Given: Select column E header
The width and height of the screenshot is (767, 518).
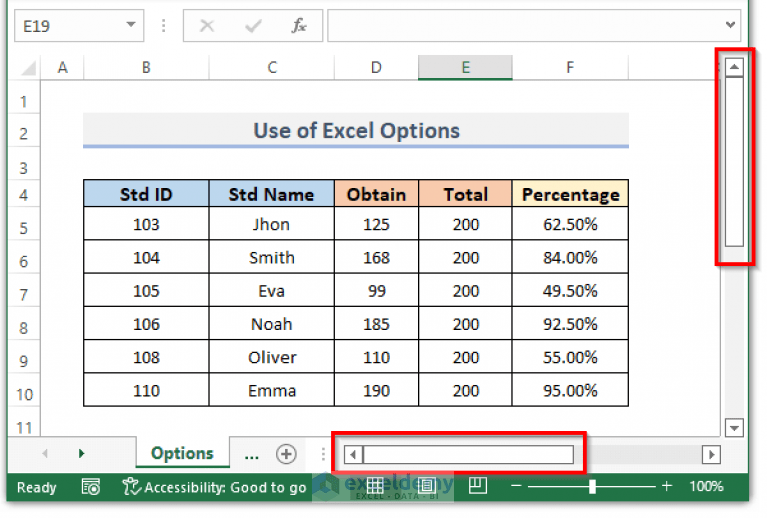Looking at the screenshot, I should tap(467, 68).
